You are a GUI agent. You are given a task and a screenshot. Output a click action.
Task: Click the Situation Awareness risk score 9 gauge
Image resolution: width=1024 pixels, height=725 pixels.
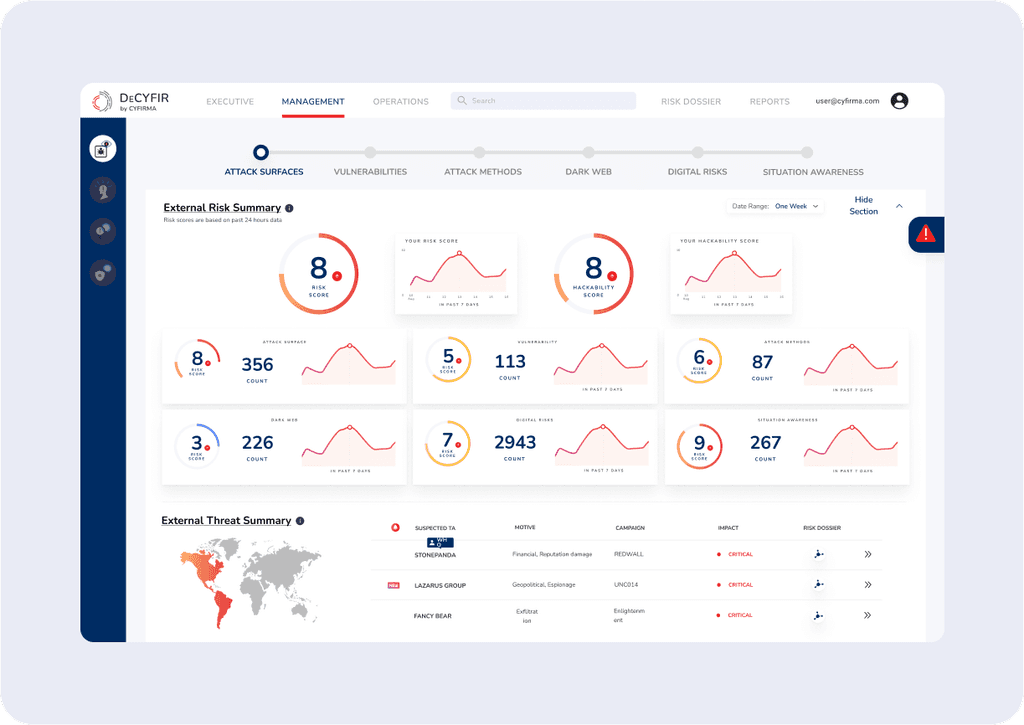[699, 446]
